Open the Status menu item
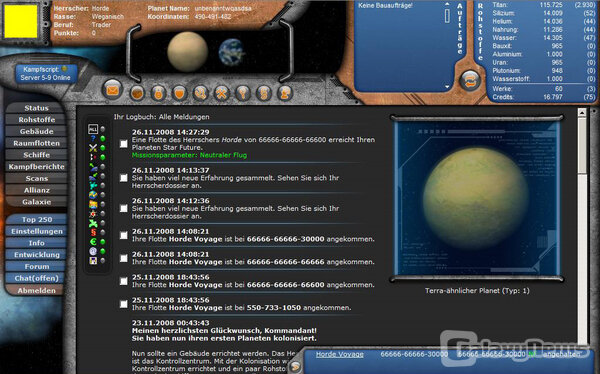 click(36, 108)
